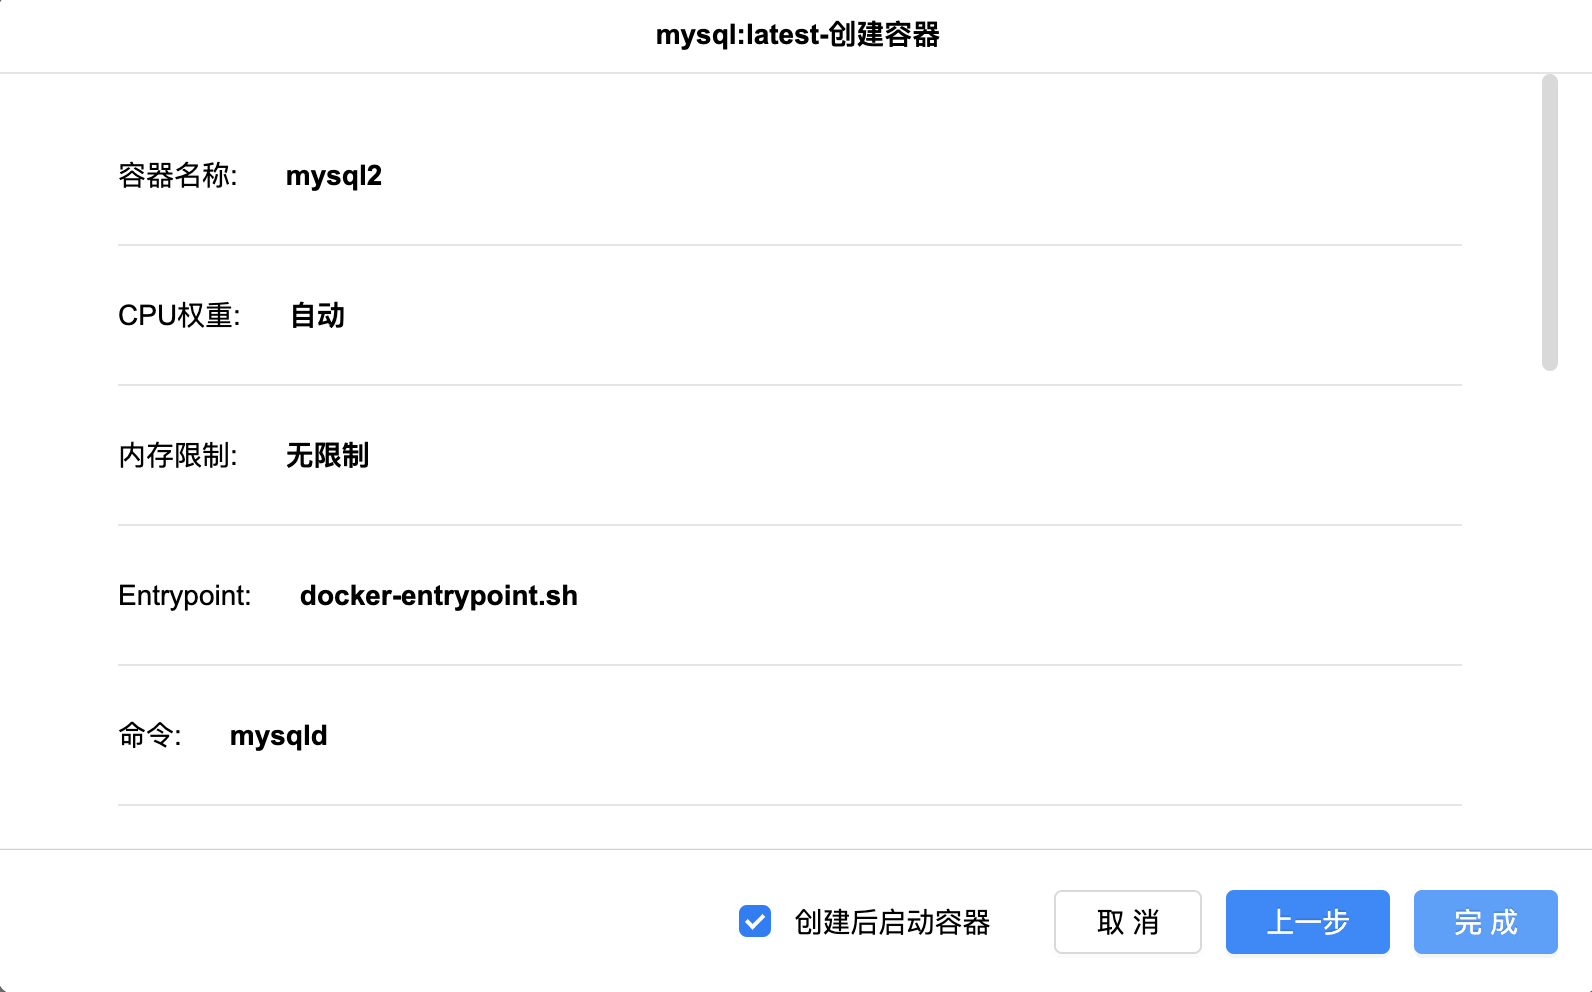Screen dimensions: 1592x992
Task: Go back with the 上一步 button
Action: coord(1307,922)
